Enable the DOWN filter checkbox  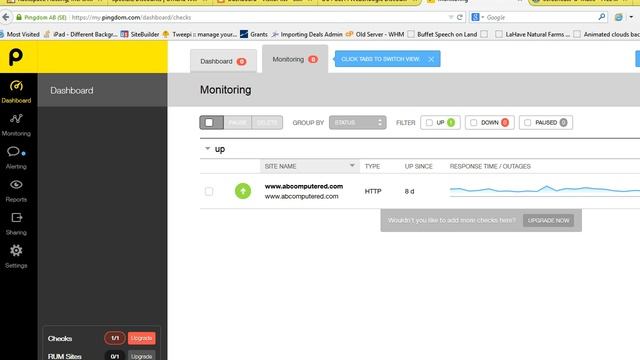[x=473, y=122]
